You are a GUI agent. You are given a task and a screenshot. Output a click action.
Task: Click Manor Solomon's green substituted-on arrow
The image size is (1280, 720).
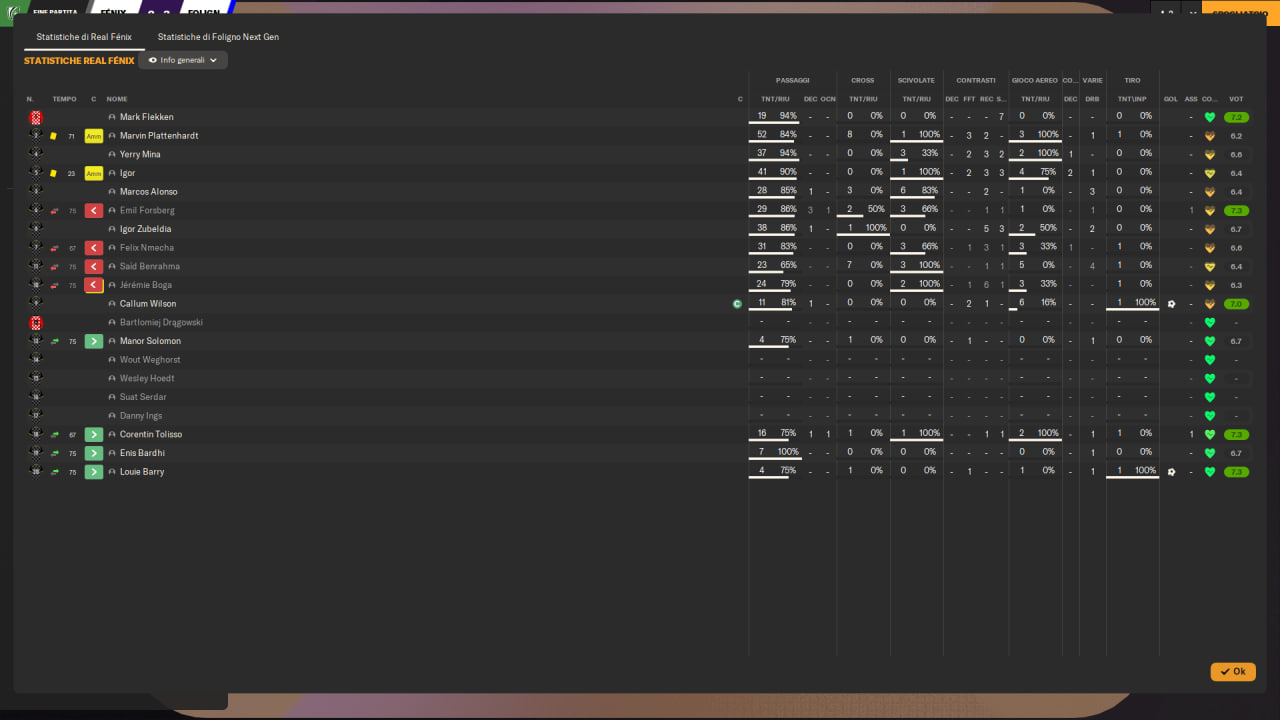(94, 341)
